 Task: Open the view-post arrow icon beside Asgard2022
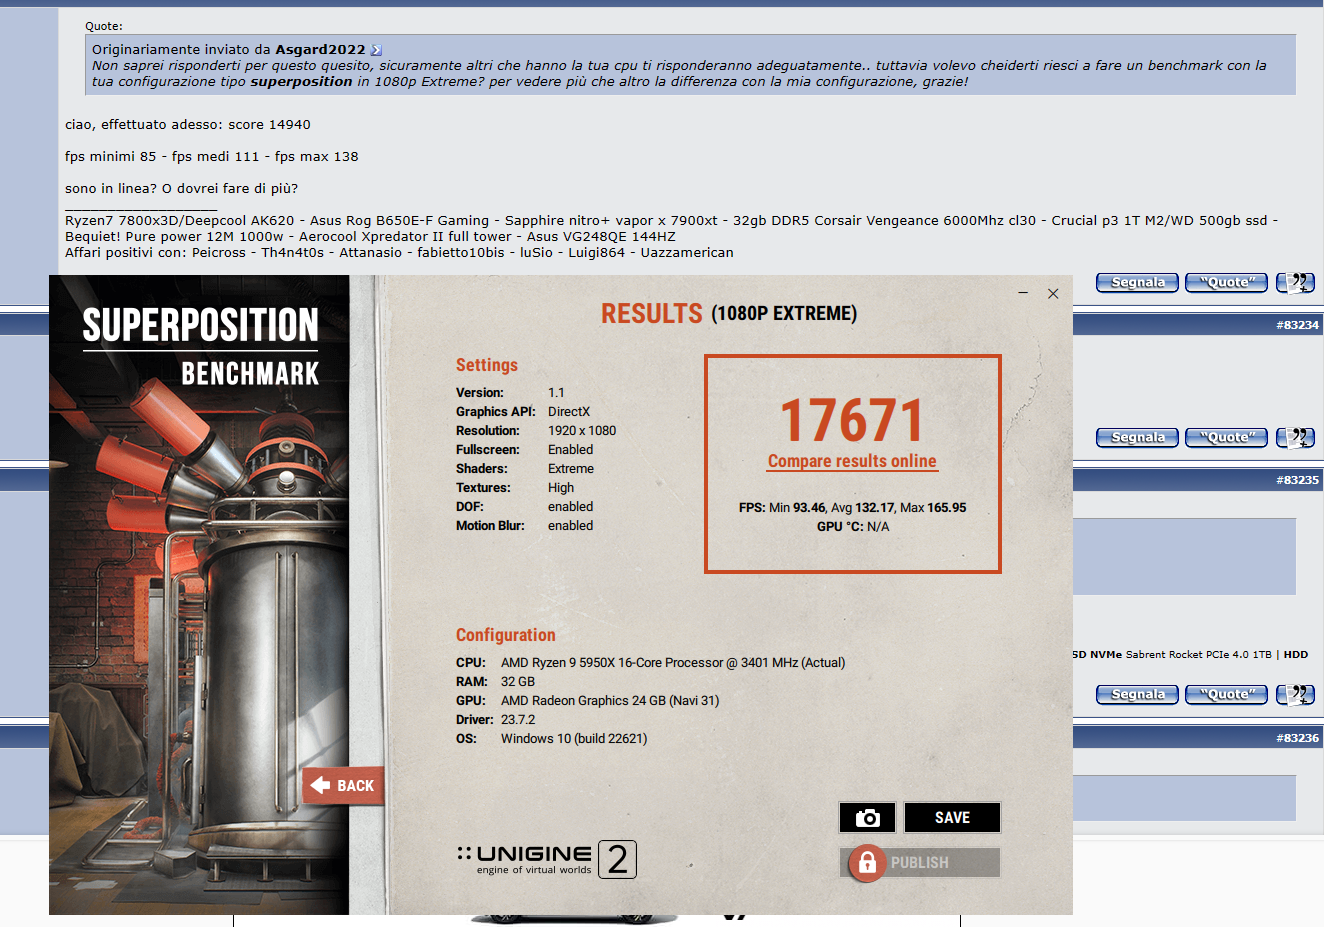(376, 50)
